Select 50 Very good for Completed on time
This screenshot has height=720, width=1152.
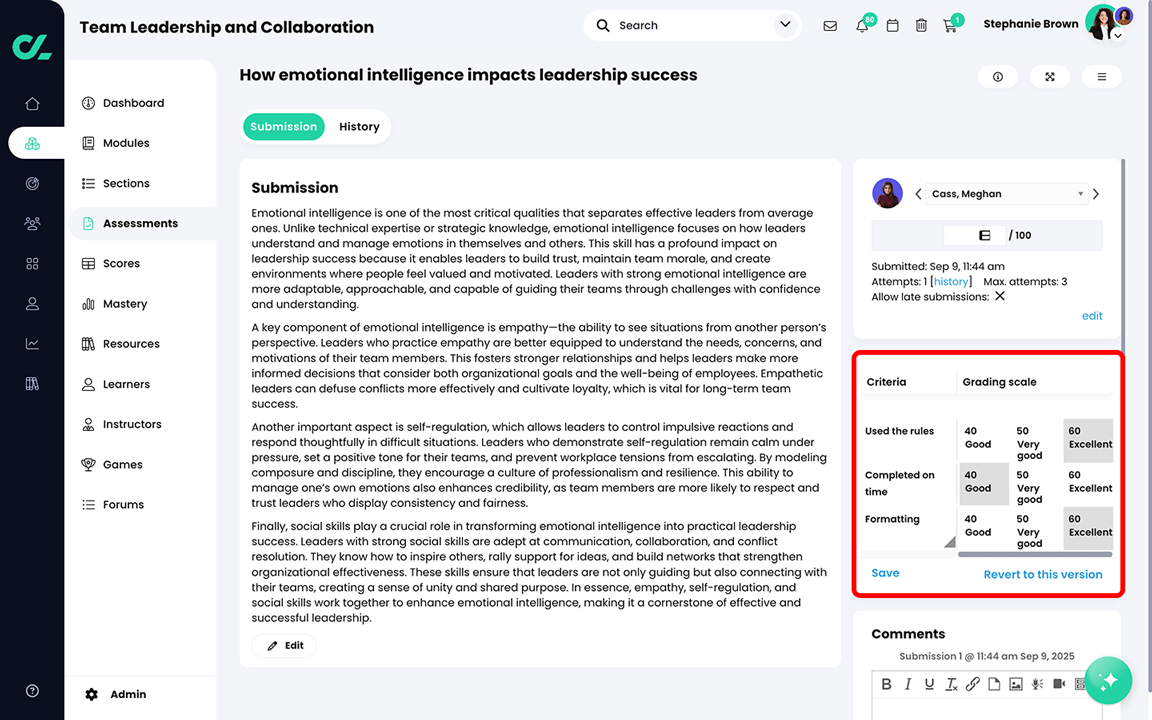[x=1035, y=486]
